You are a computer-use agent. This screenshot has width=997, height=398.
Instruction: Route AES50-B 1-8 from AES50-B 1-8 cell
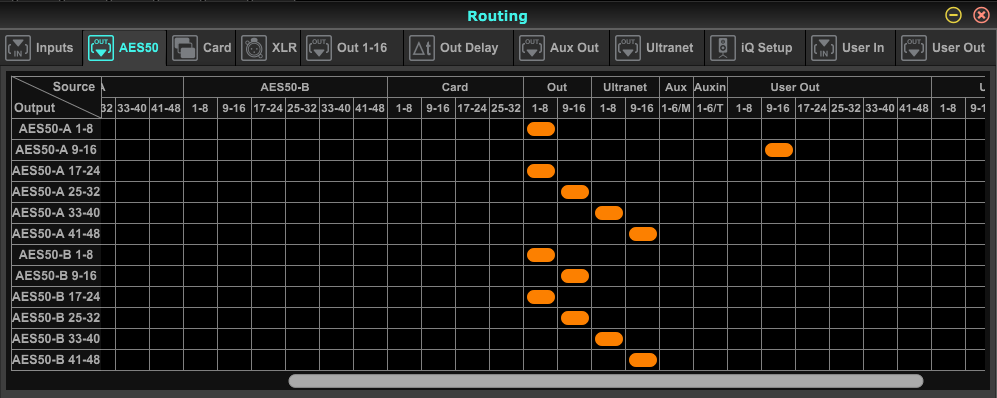point(200,255)
